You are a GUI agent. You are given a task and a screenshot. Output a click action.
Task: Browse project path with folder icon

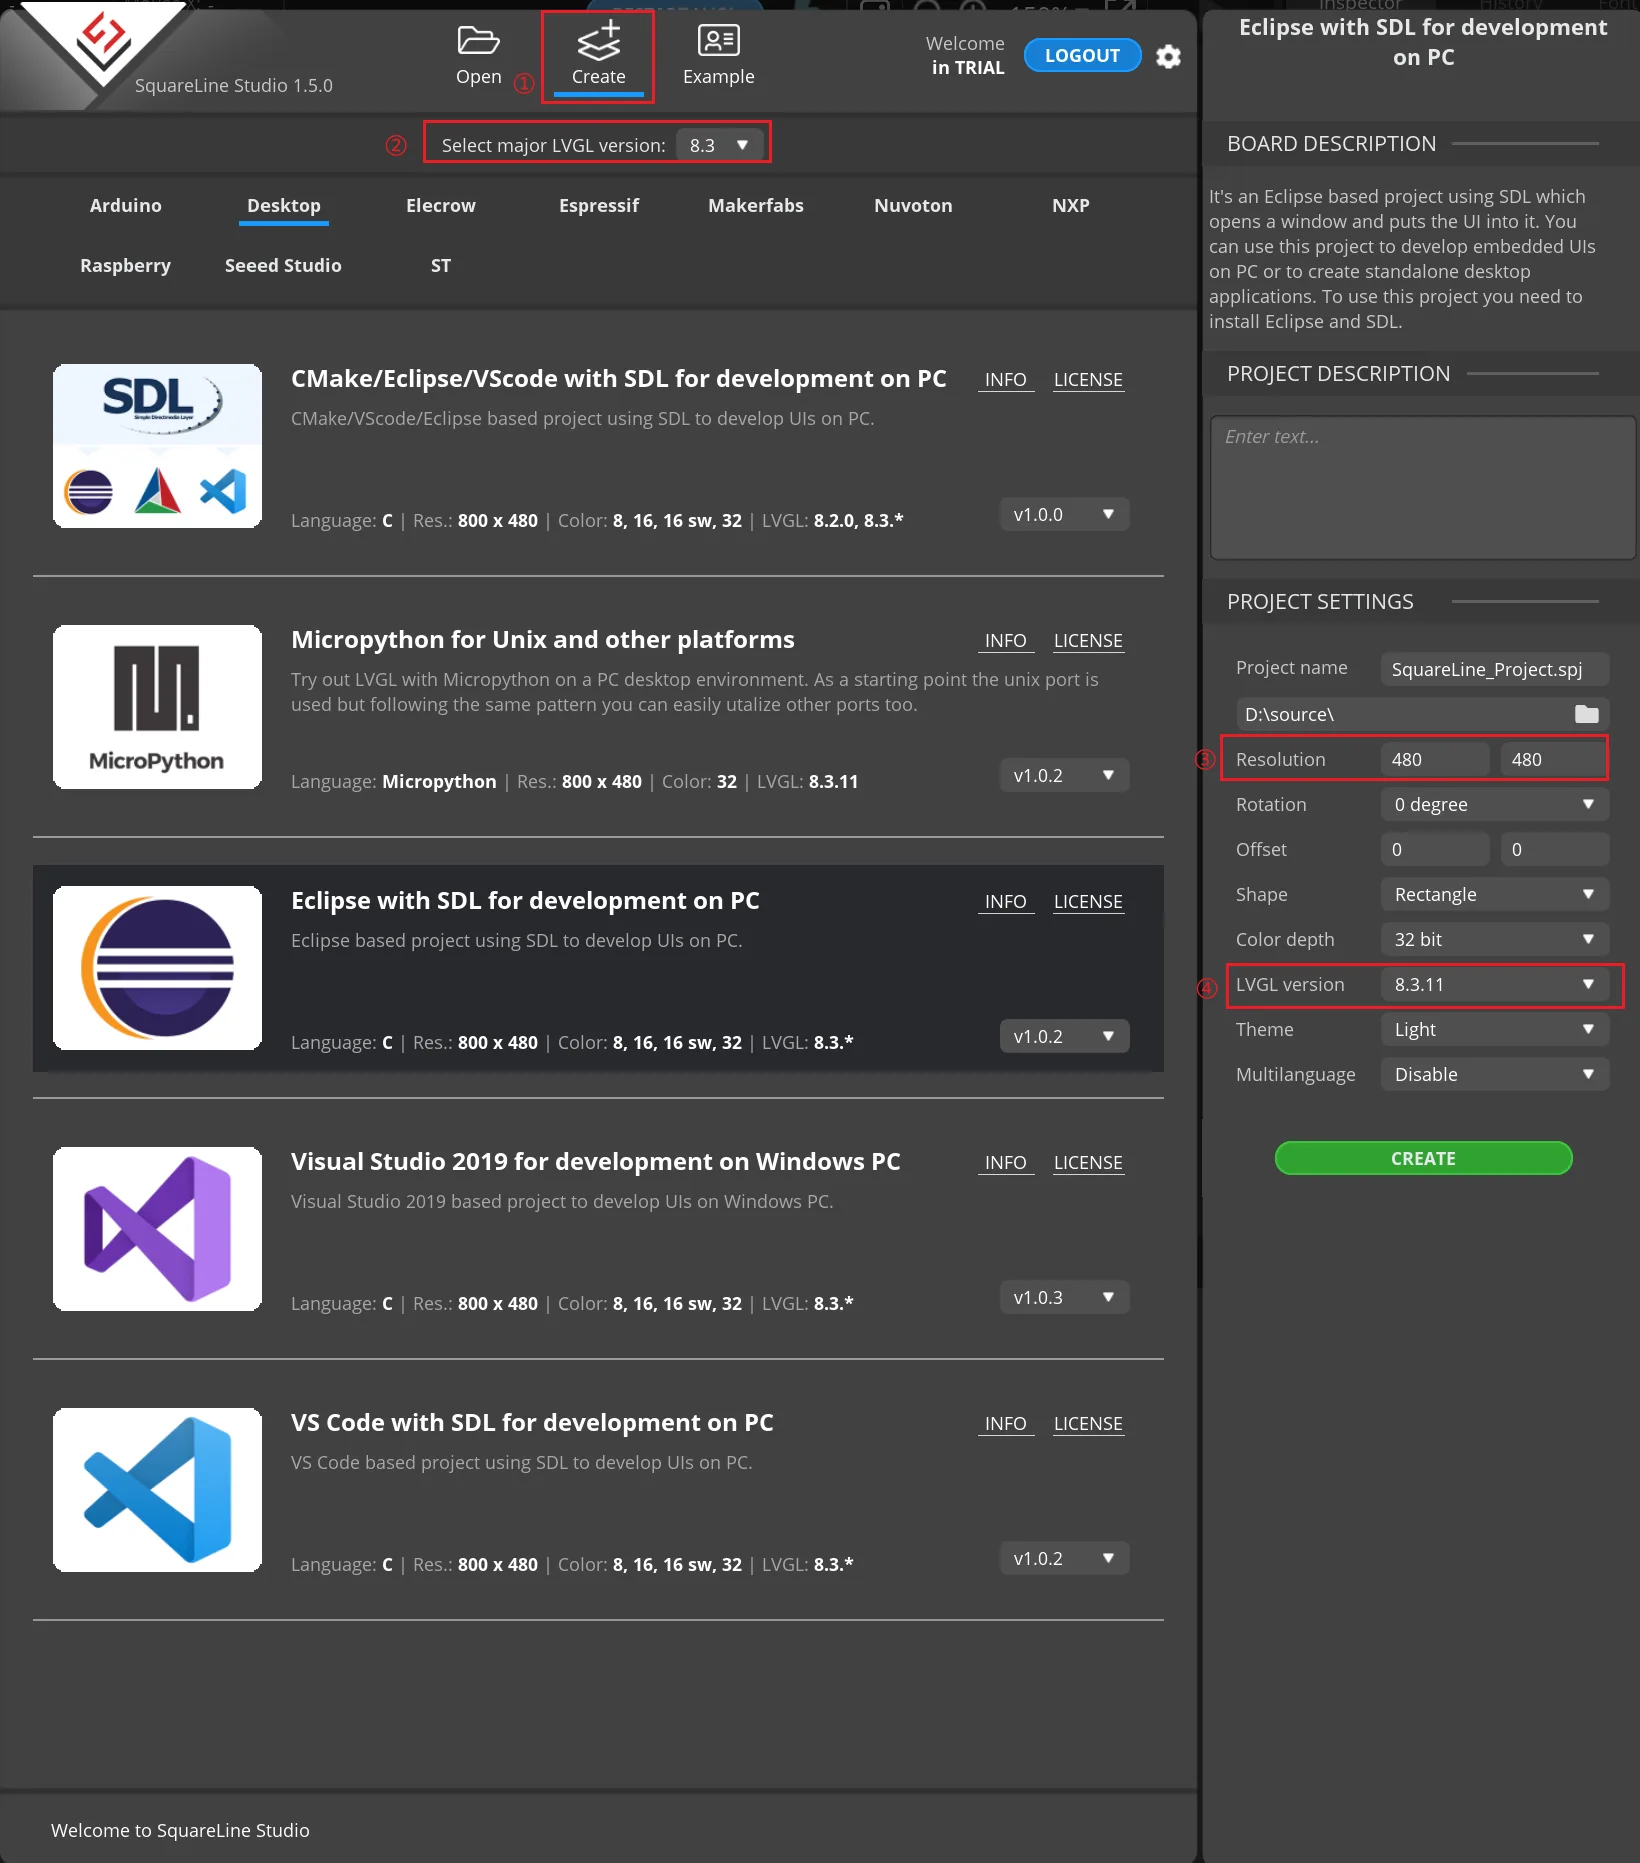coord(1586,714)
